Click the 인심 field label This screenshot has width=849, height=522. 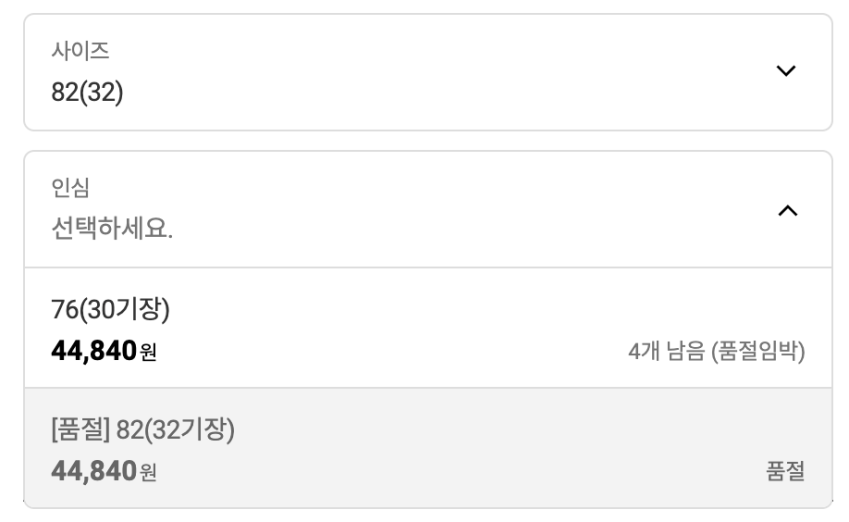pyautogui.click(x=70, y=187)
